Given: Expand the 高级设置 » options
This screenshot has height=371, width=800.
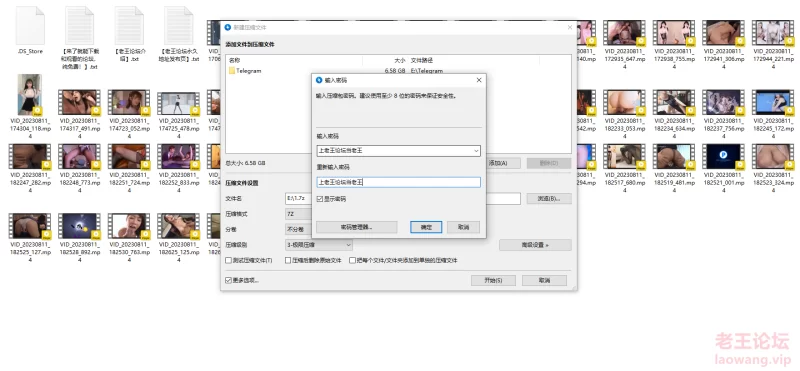Looking at the screenshot, I should tap(535, 245).
